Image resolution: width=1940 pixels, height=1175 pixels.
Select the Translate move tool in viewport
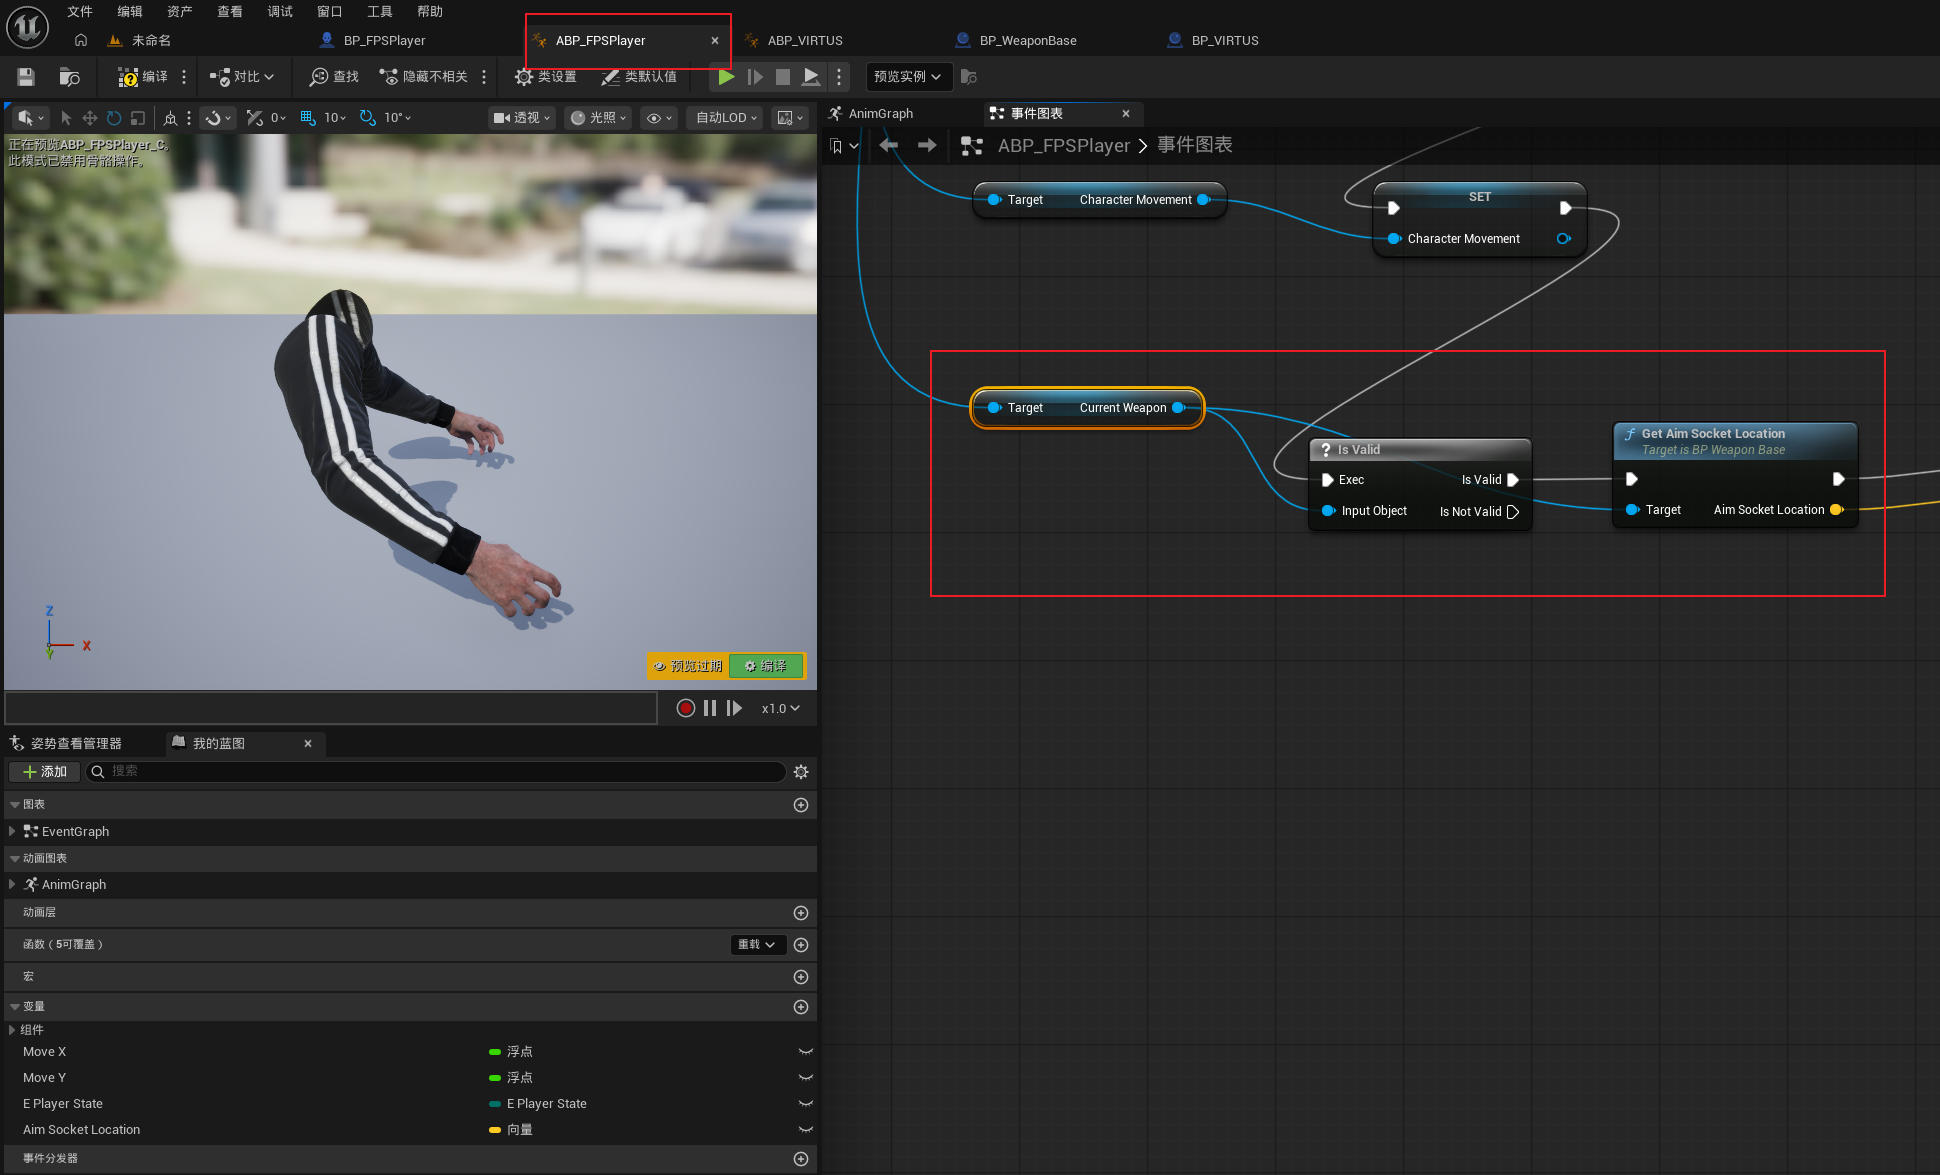(90, 118)
